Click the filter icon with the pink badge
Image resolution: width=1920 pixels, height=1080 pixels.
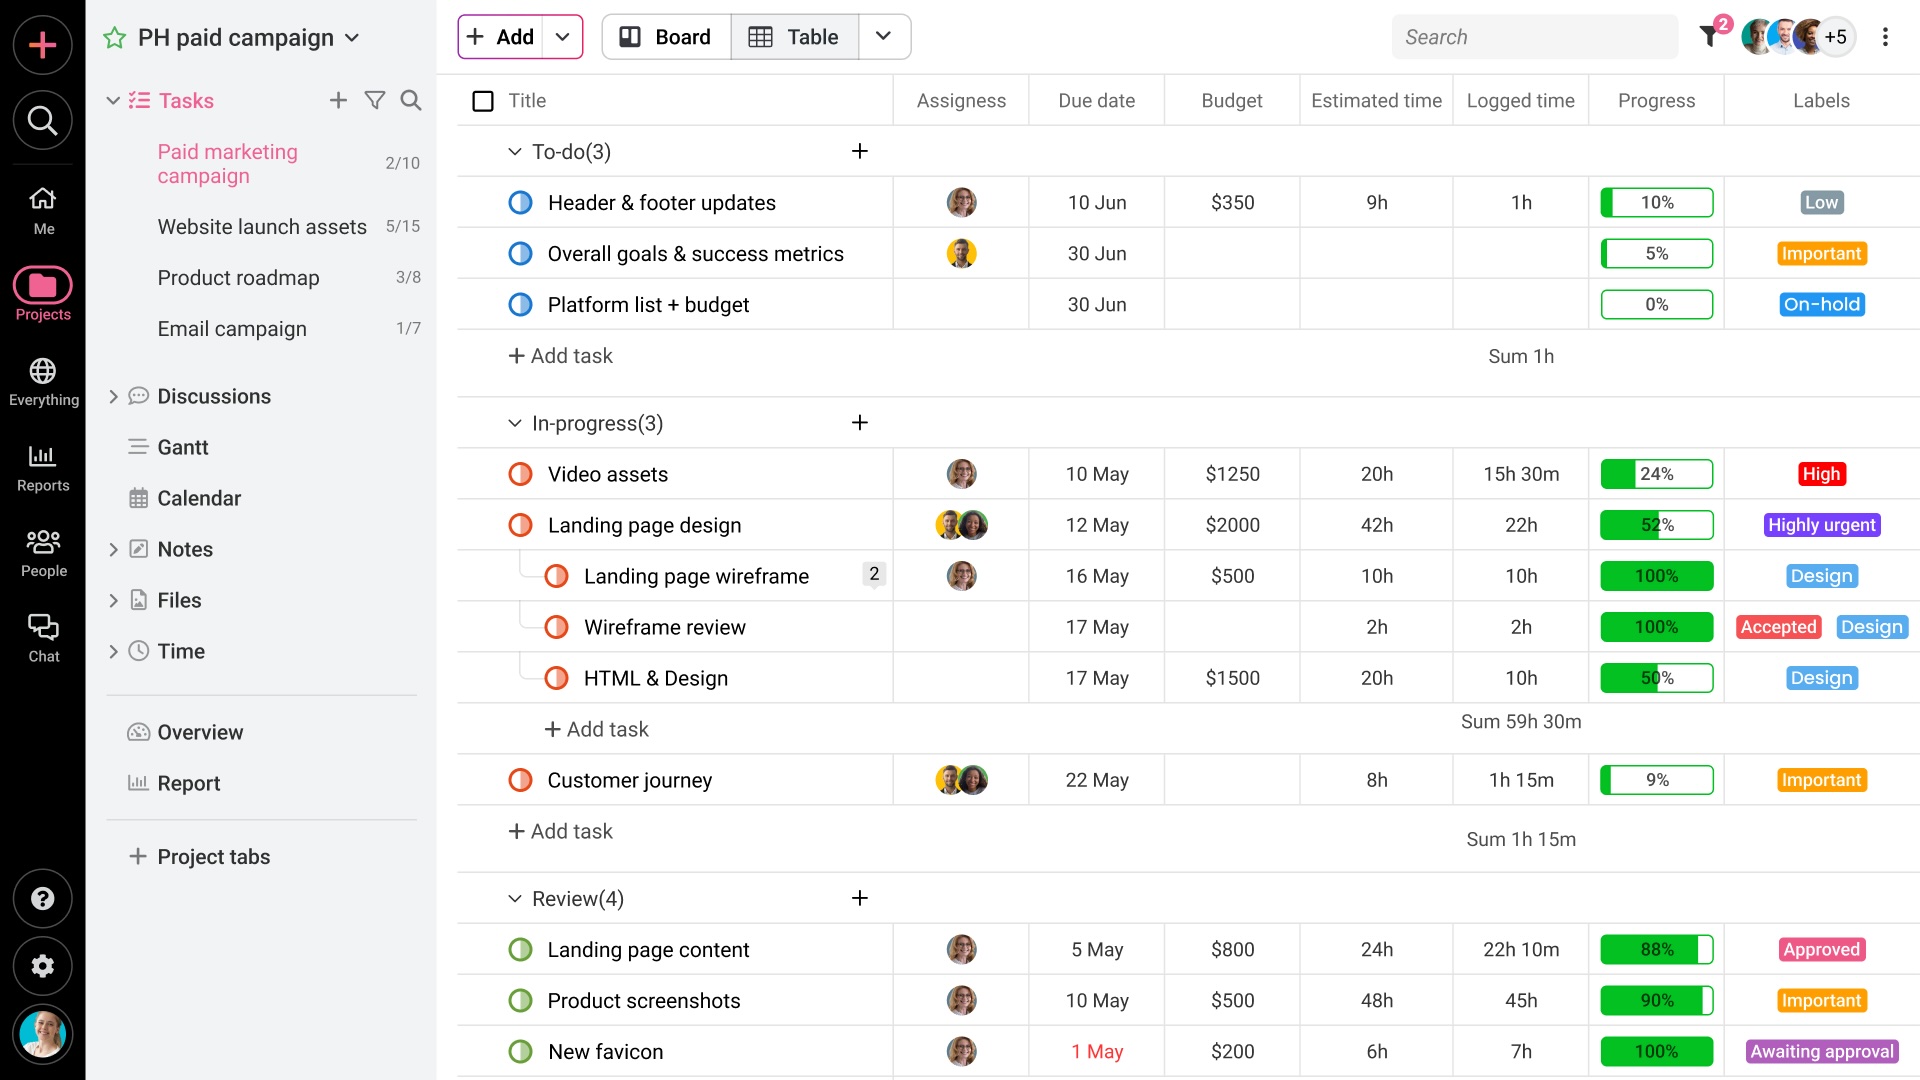click(x=1712, y=33)
